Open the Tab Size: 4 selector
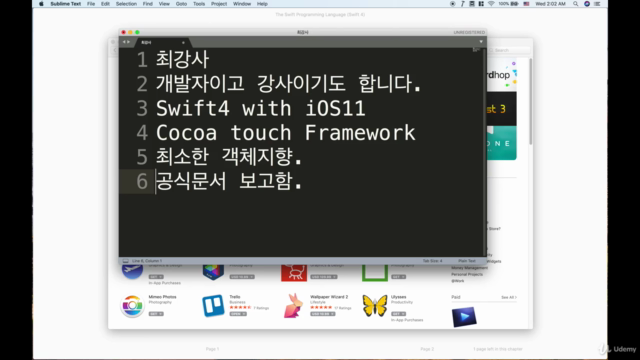The image size is (640, 360). pos(432,261)
